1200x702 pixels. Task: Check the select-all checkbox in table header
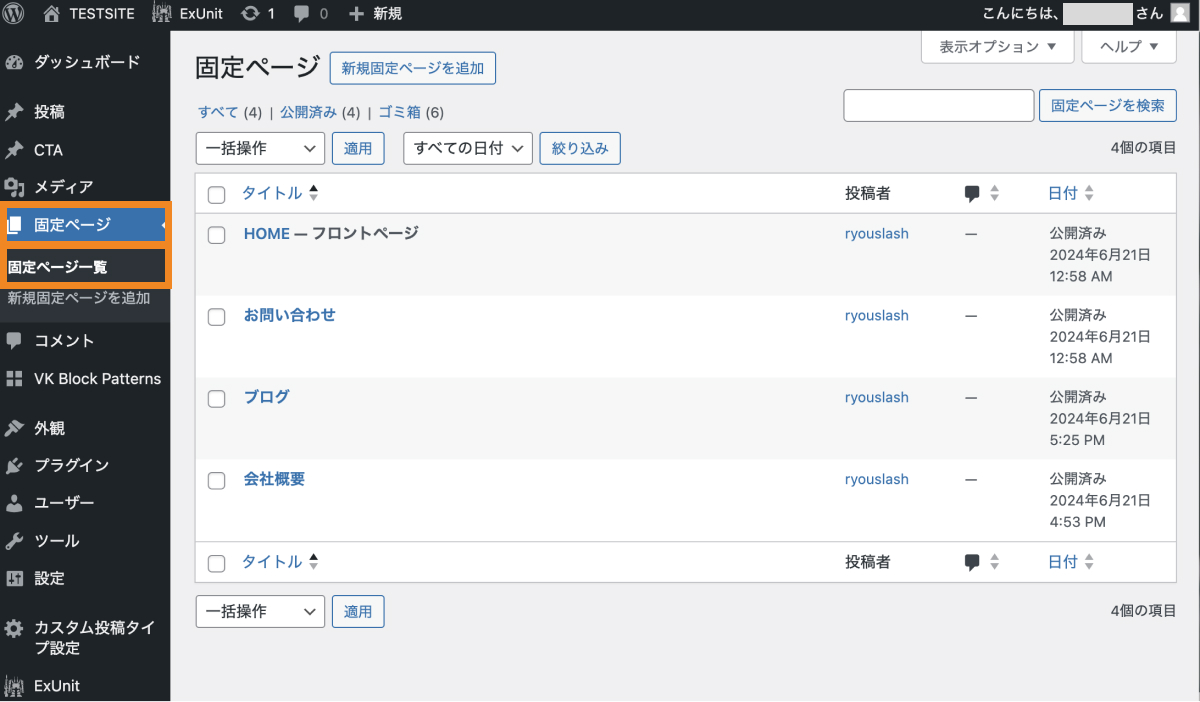click(216, 194)
